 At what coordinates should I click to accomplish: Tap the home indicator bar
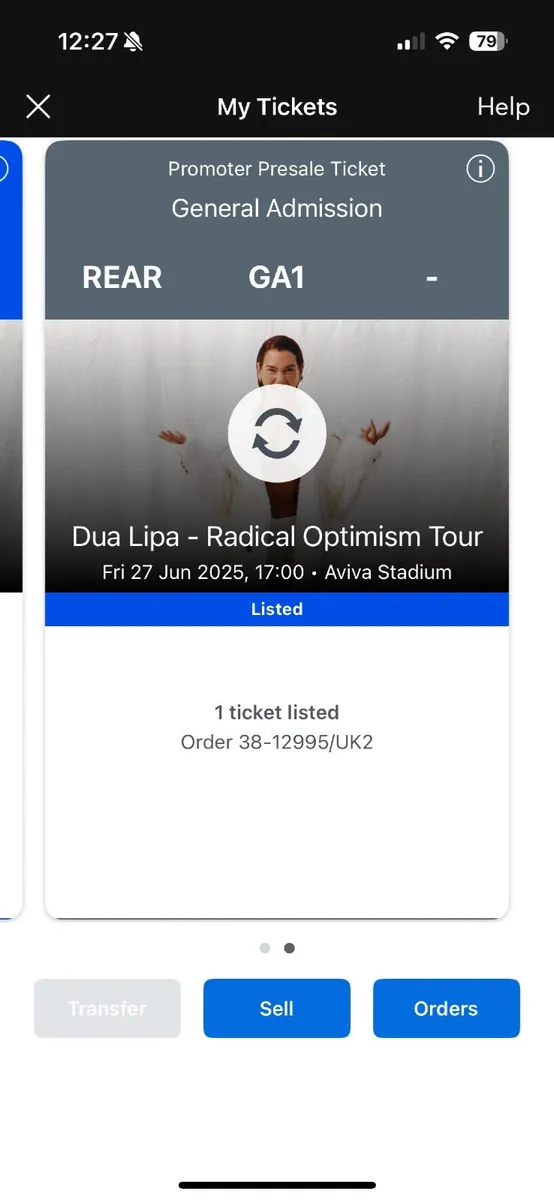[277, 1185]
